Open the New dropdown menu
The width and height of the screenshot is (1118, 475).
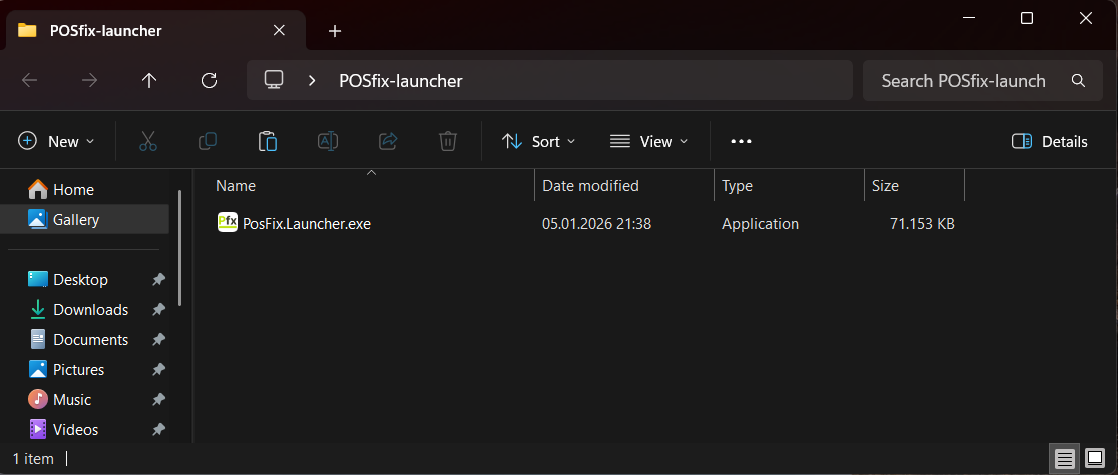tap(57, 141)
